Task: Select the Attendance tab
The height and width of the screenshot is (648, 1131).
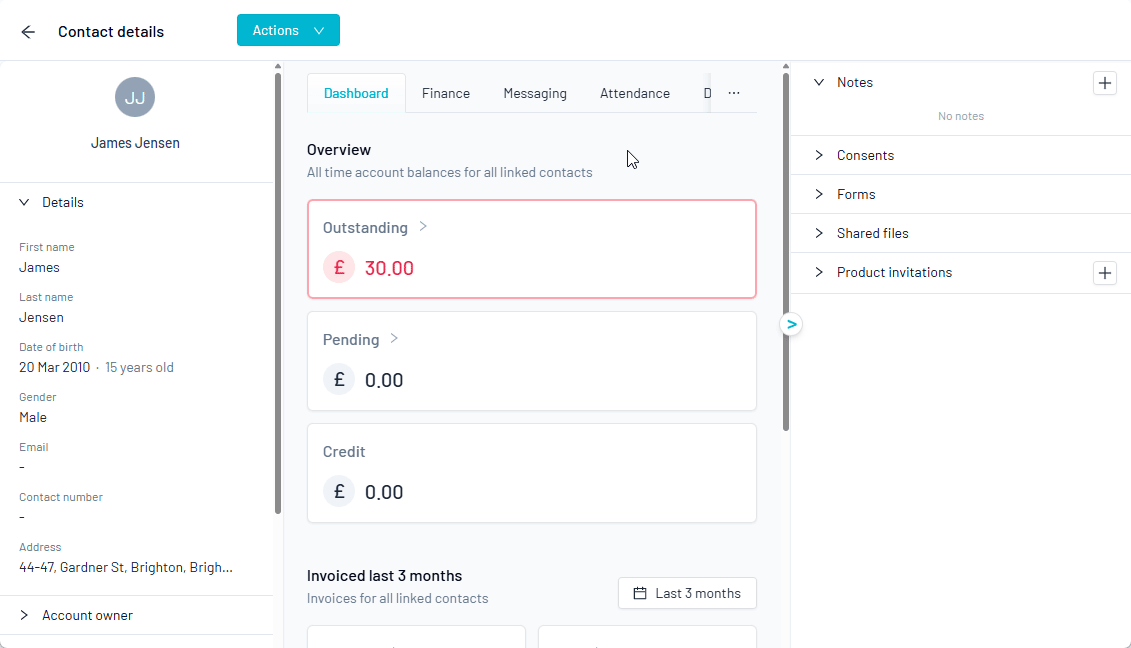Action: (x=634, y=92)
